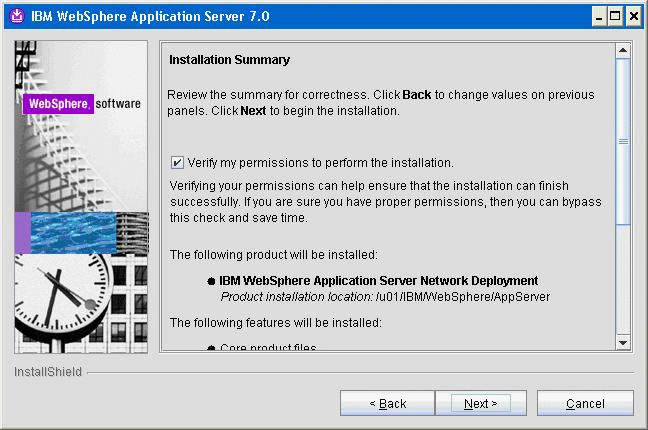Minimize the IBM WebSphere installer window
This screenshot has height=430, width=648.
pyautogui.click(x=599, y=17)
